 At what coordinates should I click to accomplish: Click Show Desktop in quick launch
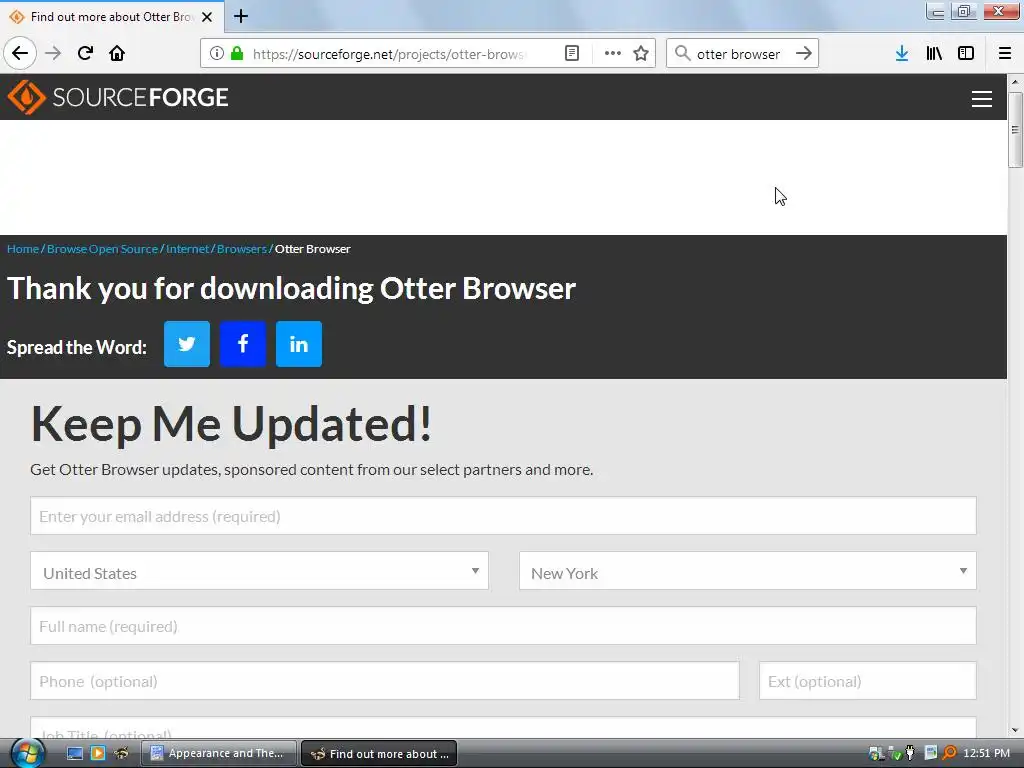coord(75,754)
